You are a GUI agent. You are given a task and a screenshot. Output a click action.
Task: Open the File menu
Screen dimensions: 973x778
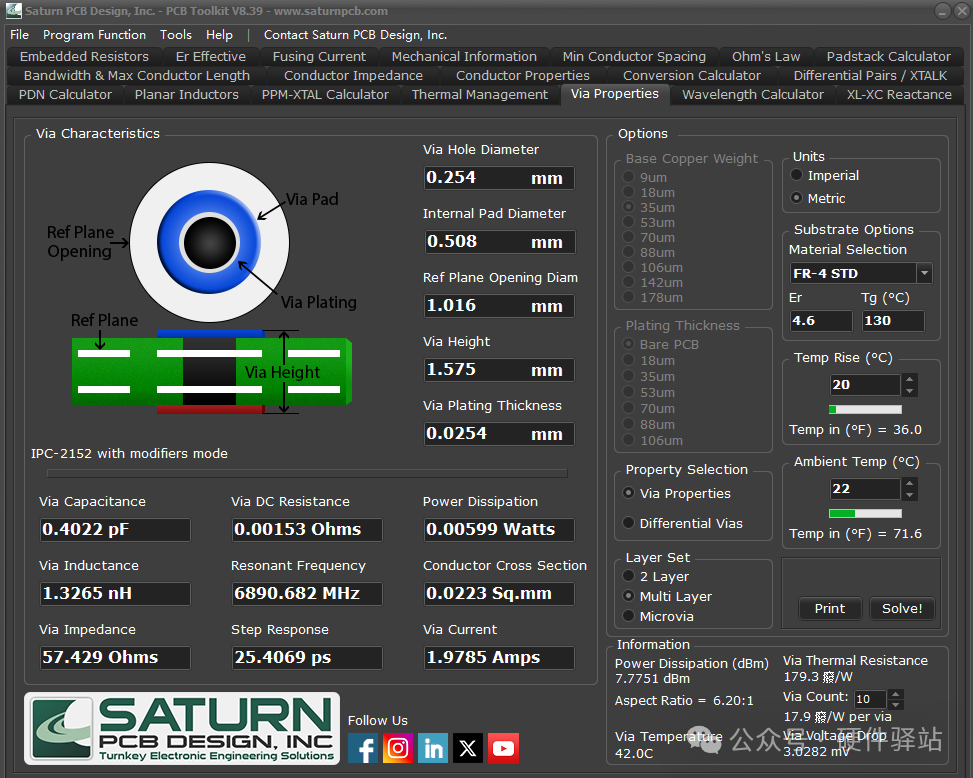pos(19,35)
